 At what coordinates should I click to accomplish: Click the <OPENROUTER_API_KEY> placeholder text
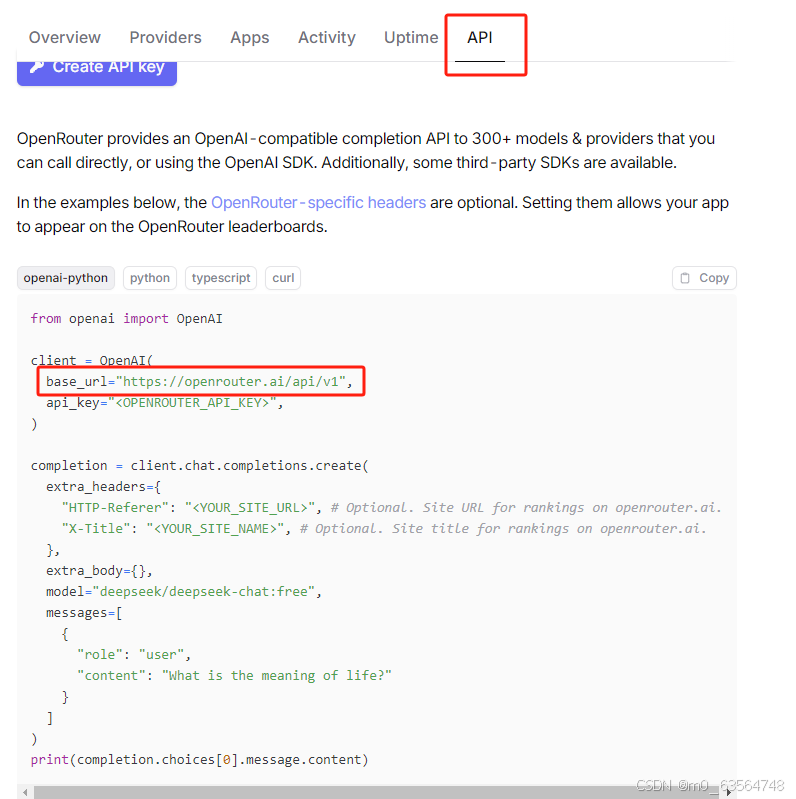point(192,403)
